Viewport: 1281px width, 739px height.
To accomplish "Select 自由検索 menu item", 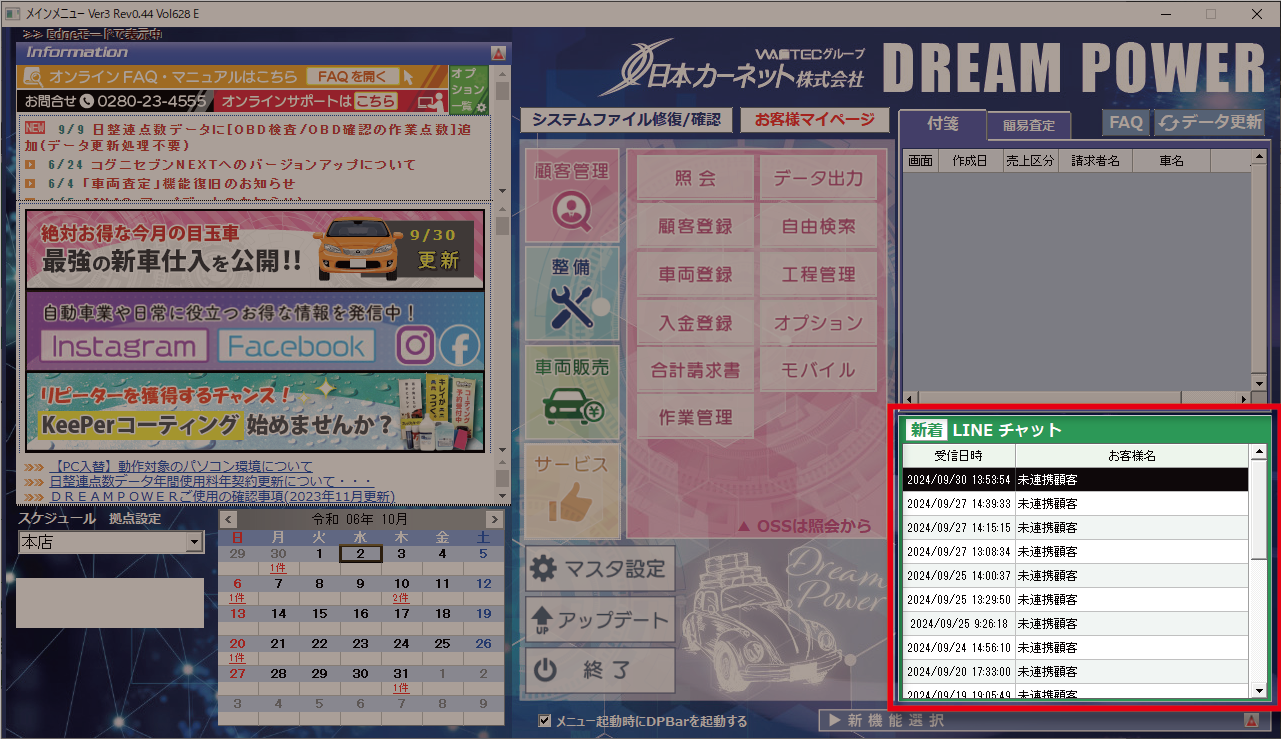I will (x=818, y=227).
